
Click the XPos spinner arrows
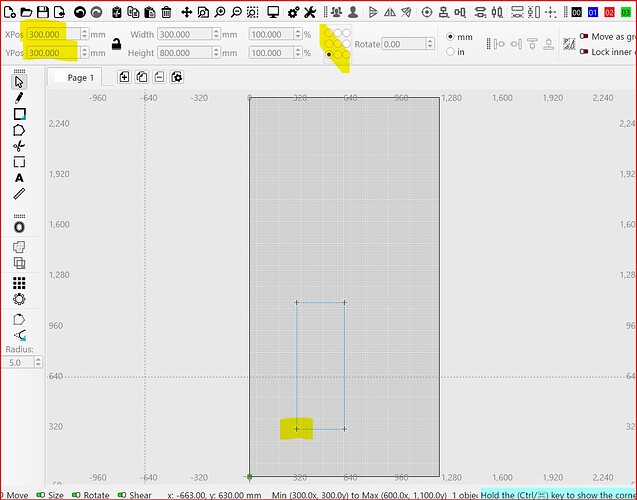(x=84, y=34)
